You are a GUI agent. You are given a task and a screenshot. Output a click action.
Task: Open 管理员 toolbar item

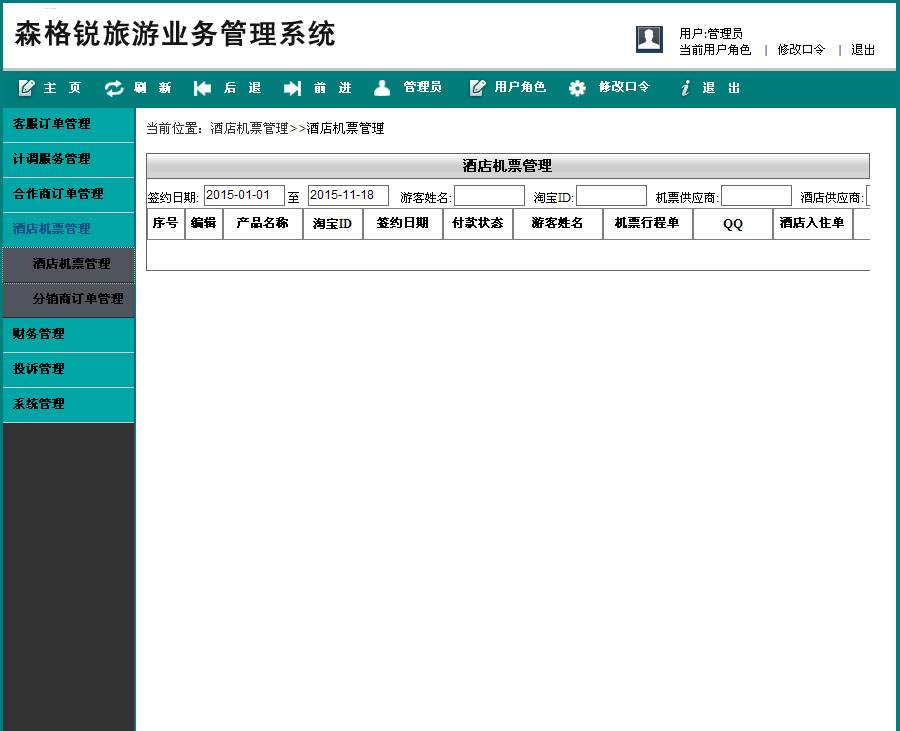[x=422, y=87]
